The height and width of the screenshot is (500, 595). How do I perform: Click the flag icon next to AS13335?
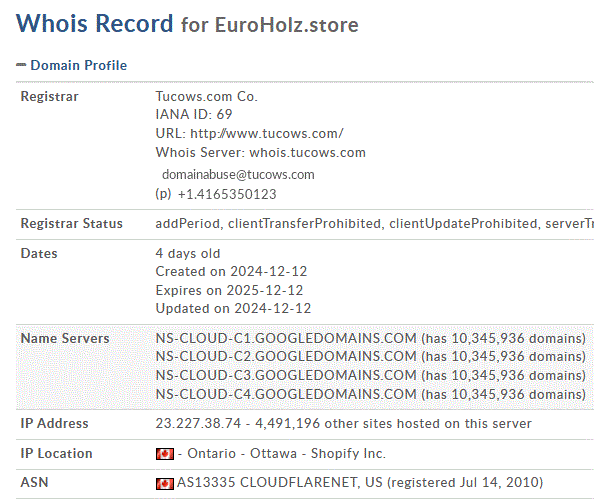point(165,483)
